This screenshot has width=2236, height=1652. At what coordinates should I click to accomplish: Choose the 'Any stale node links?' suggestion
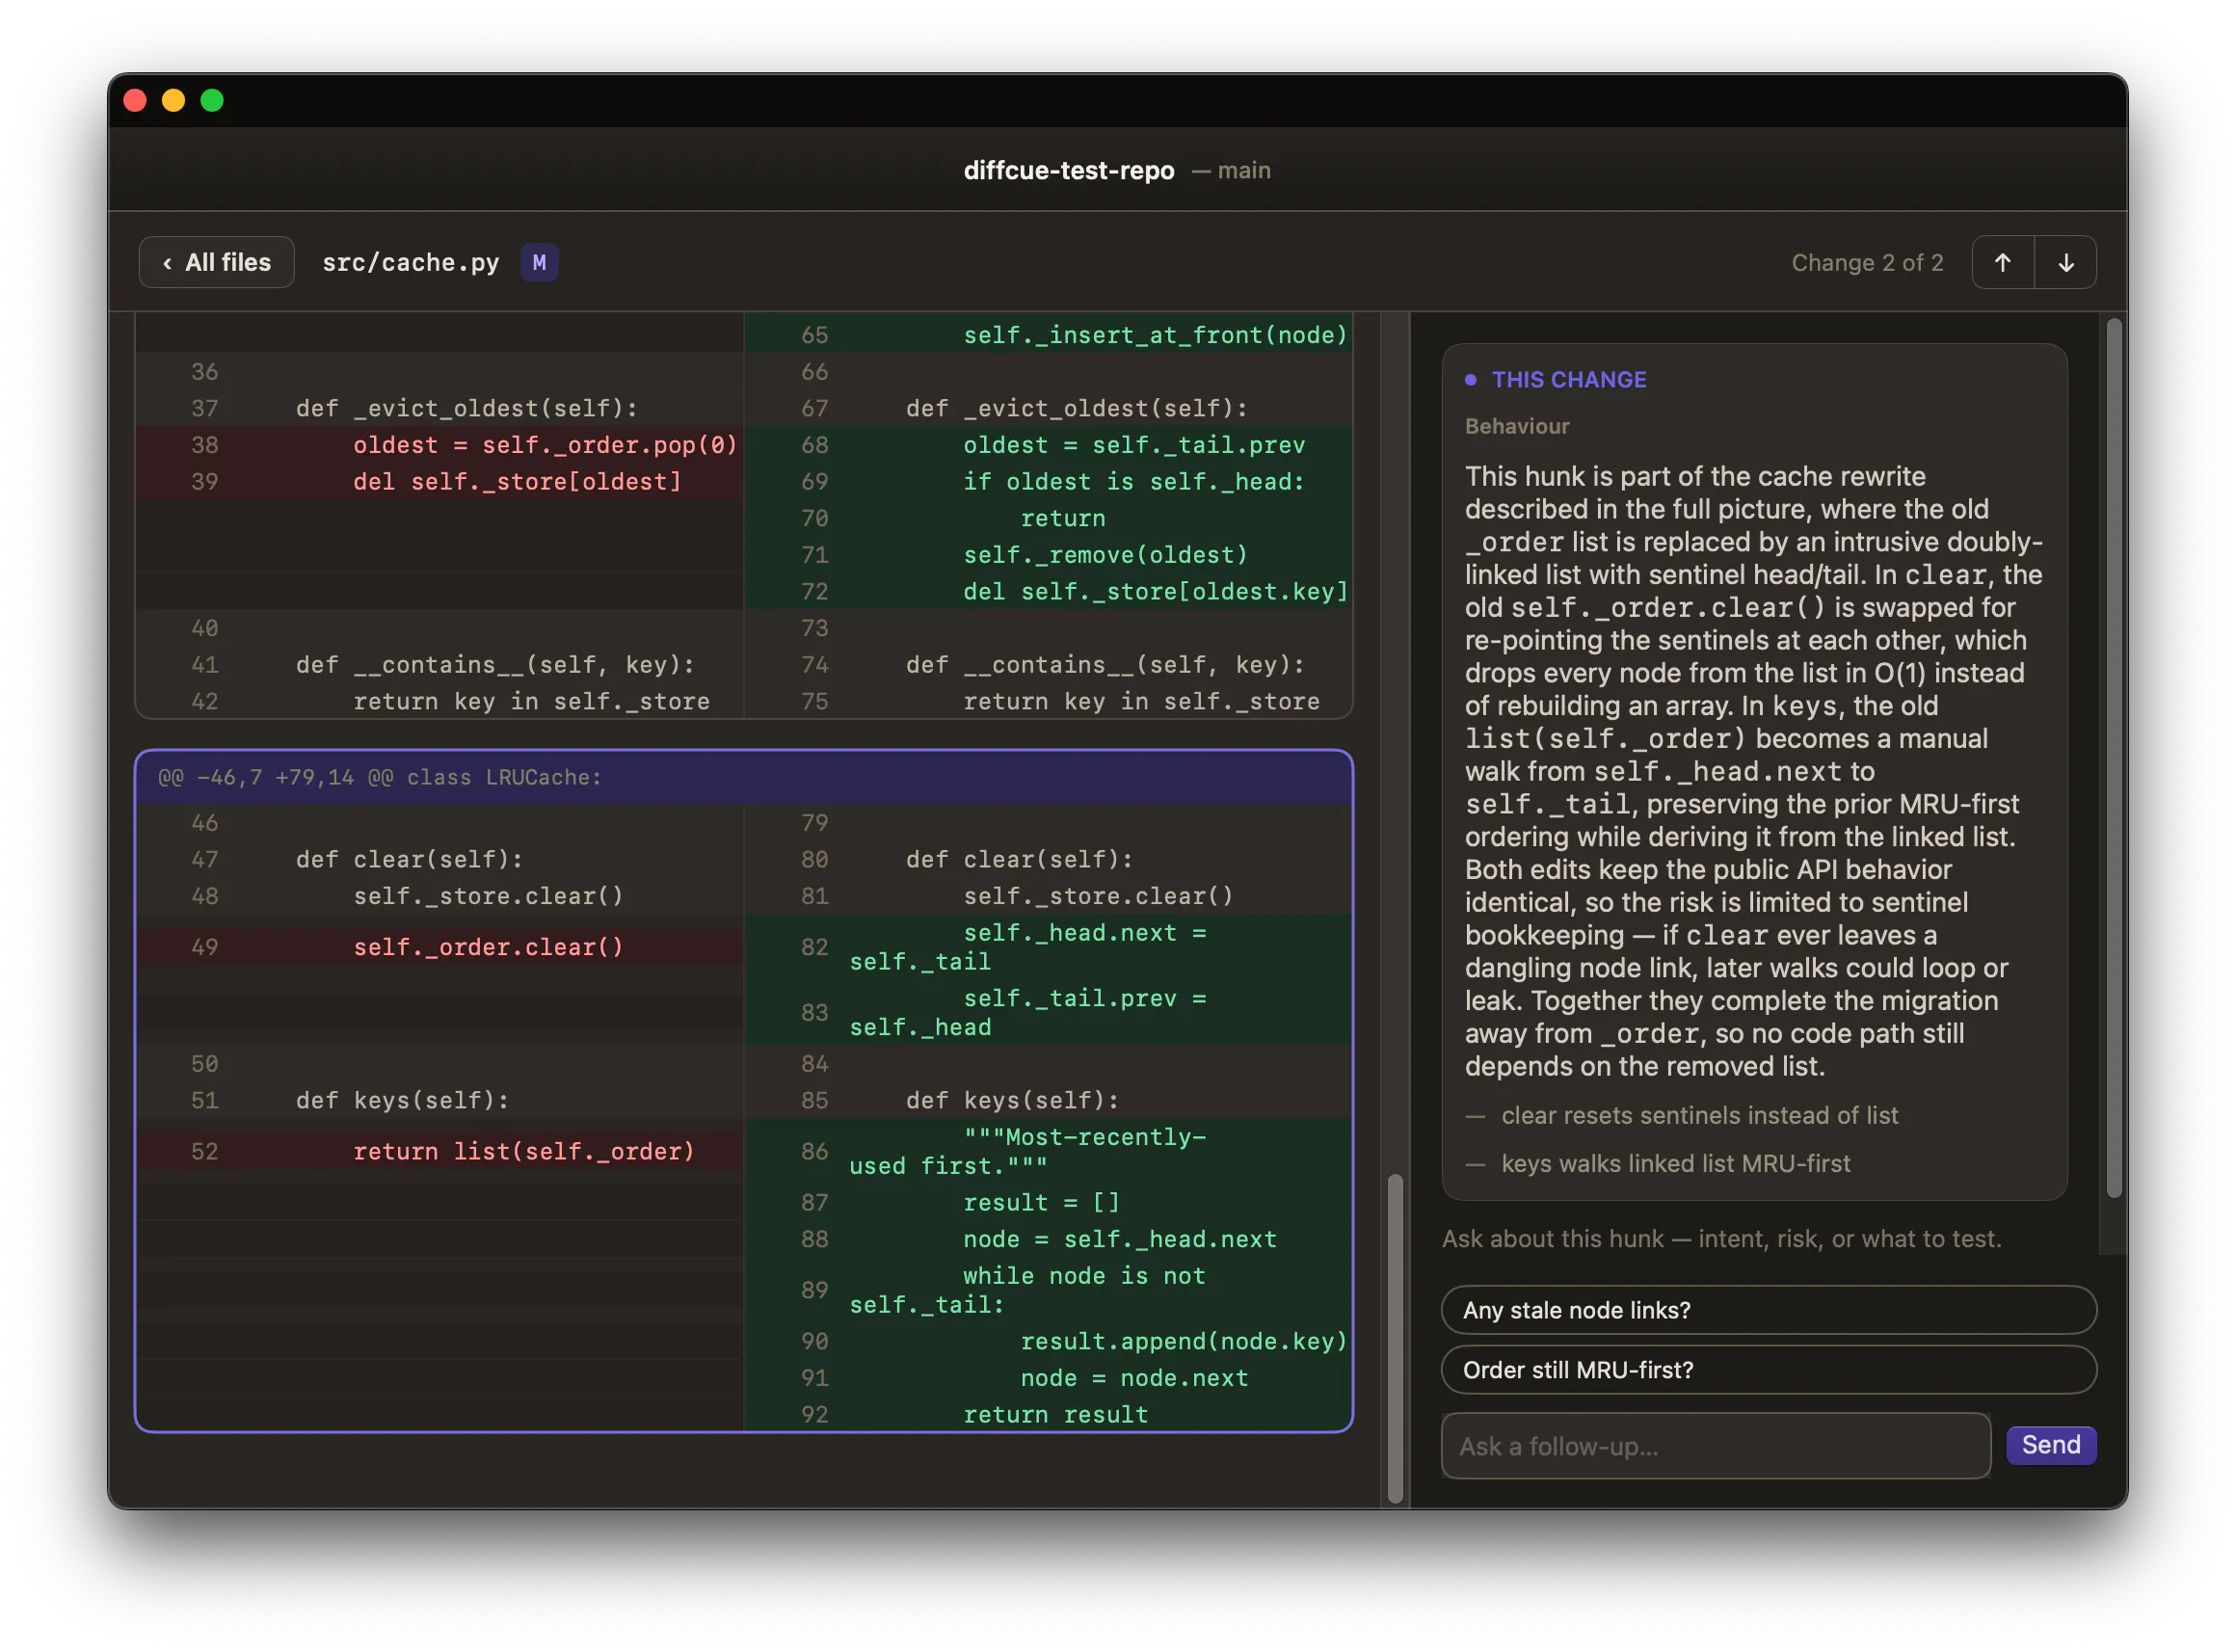tap(1768, 1310)
